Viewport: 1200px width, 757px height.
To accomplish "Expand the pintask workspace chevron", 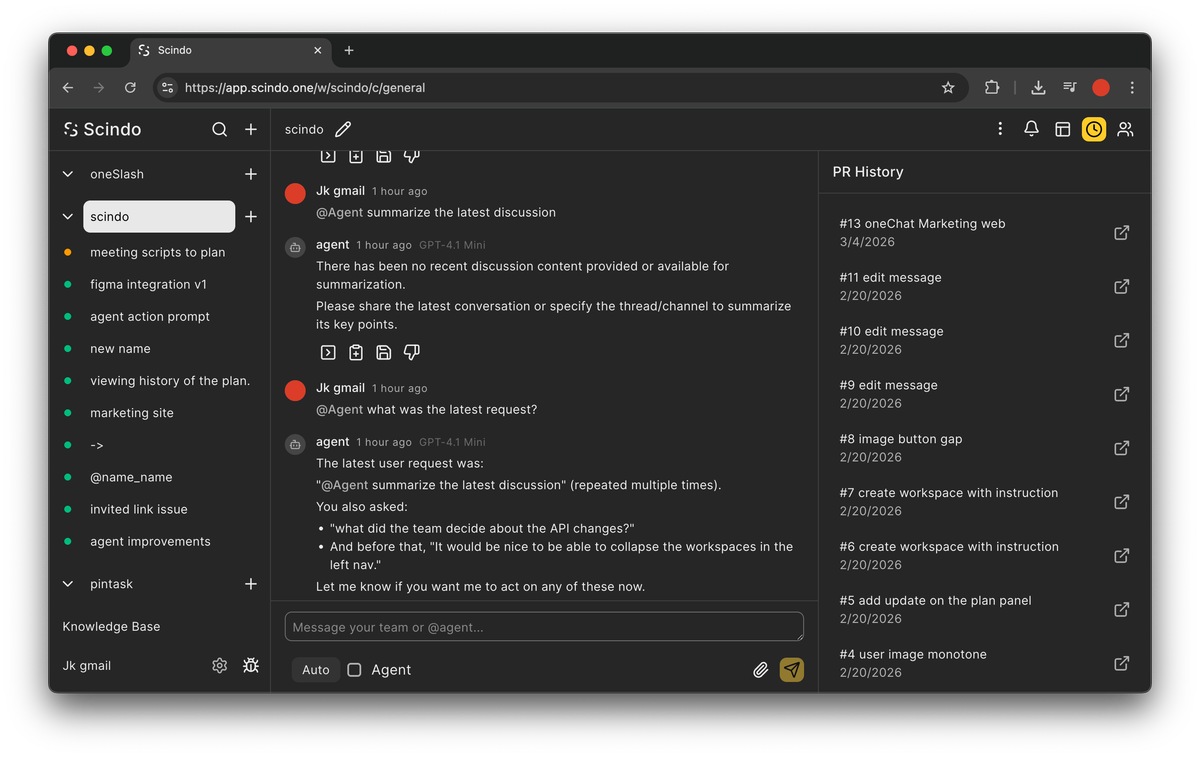I will coord(68,584).
